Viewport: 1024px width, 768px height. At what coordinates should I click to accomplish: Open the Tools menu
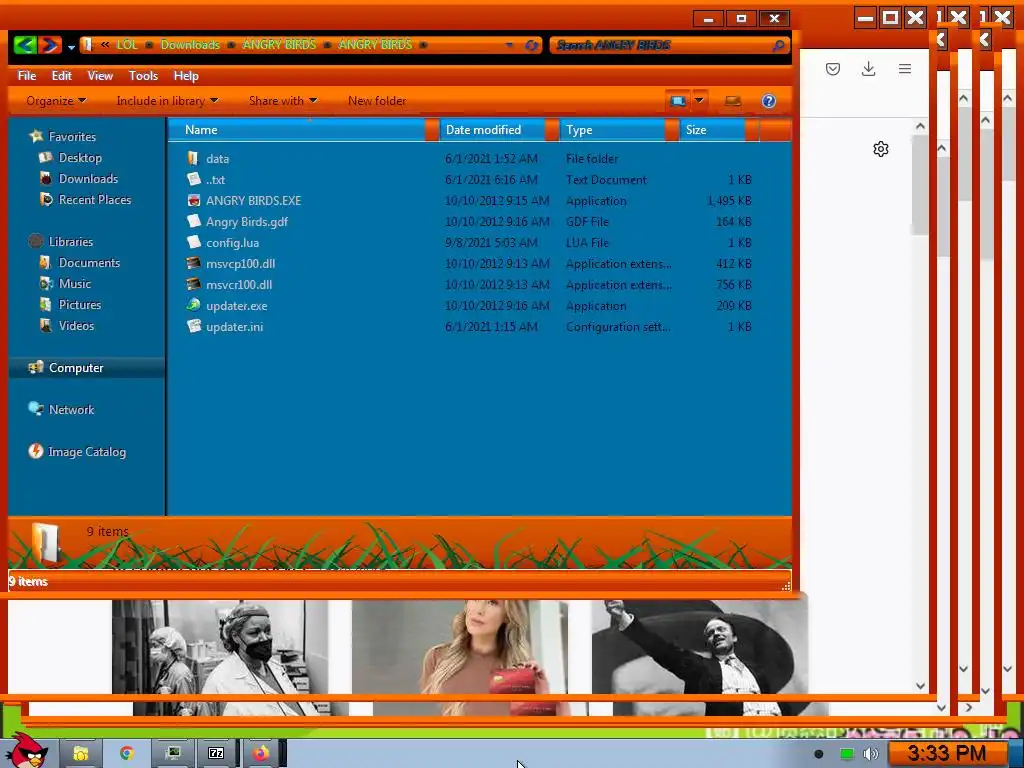pyautogui.click(x=143, y=76)
